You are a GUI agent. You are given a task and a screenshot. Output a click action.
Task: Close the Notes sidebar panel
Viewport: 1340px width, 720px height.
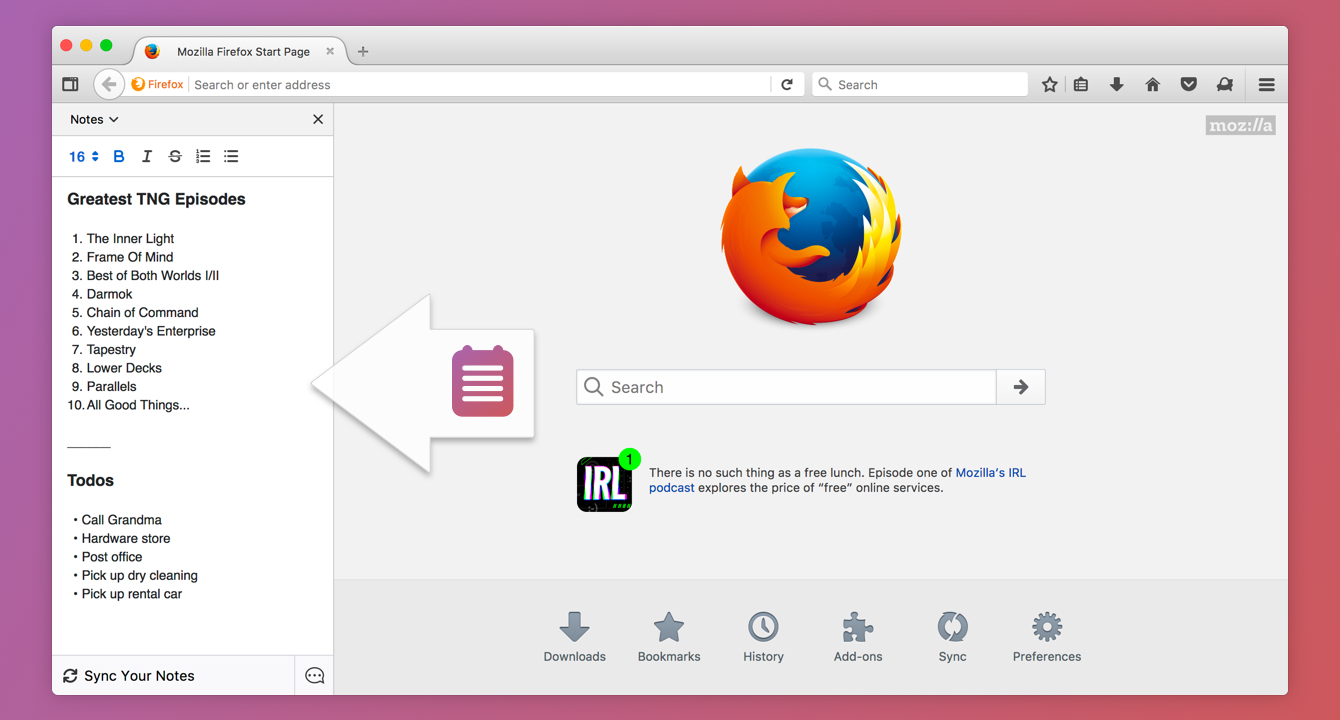pos(318,119)
